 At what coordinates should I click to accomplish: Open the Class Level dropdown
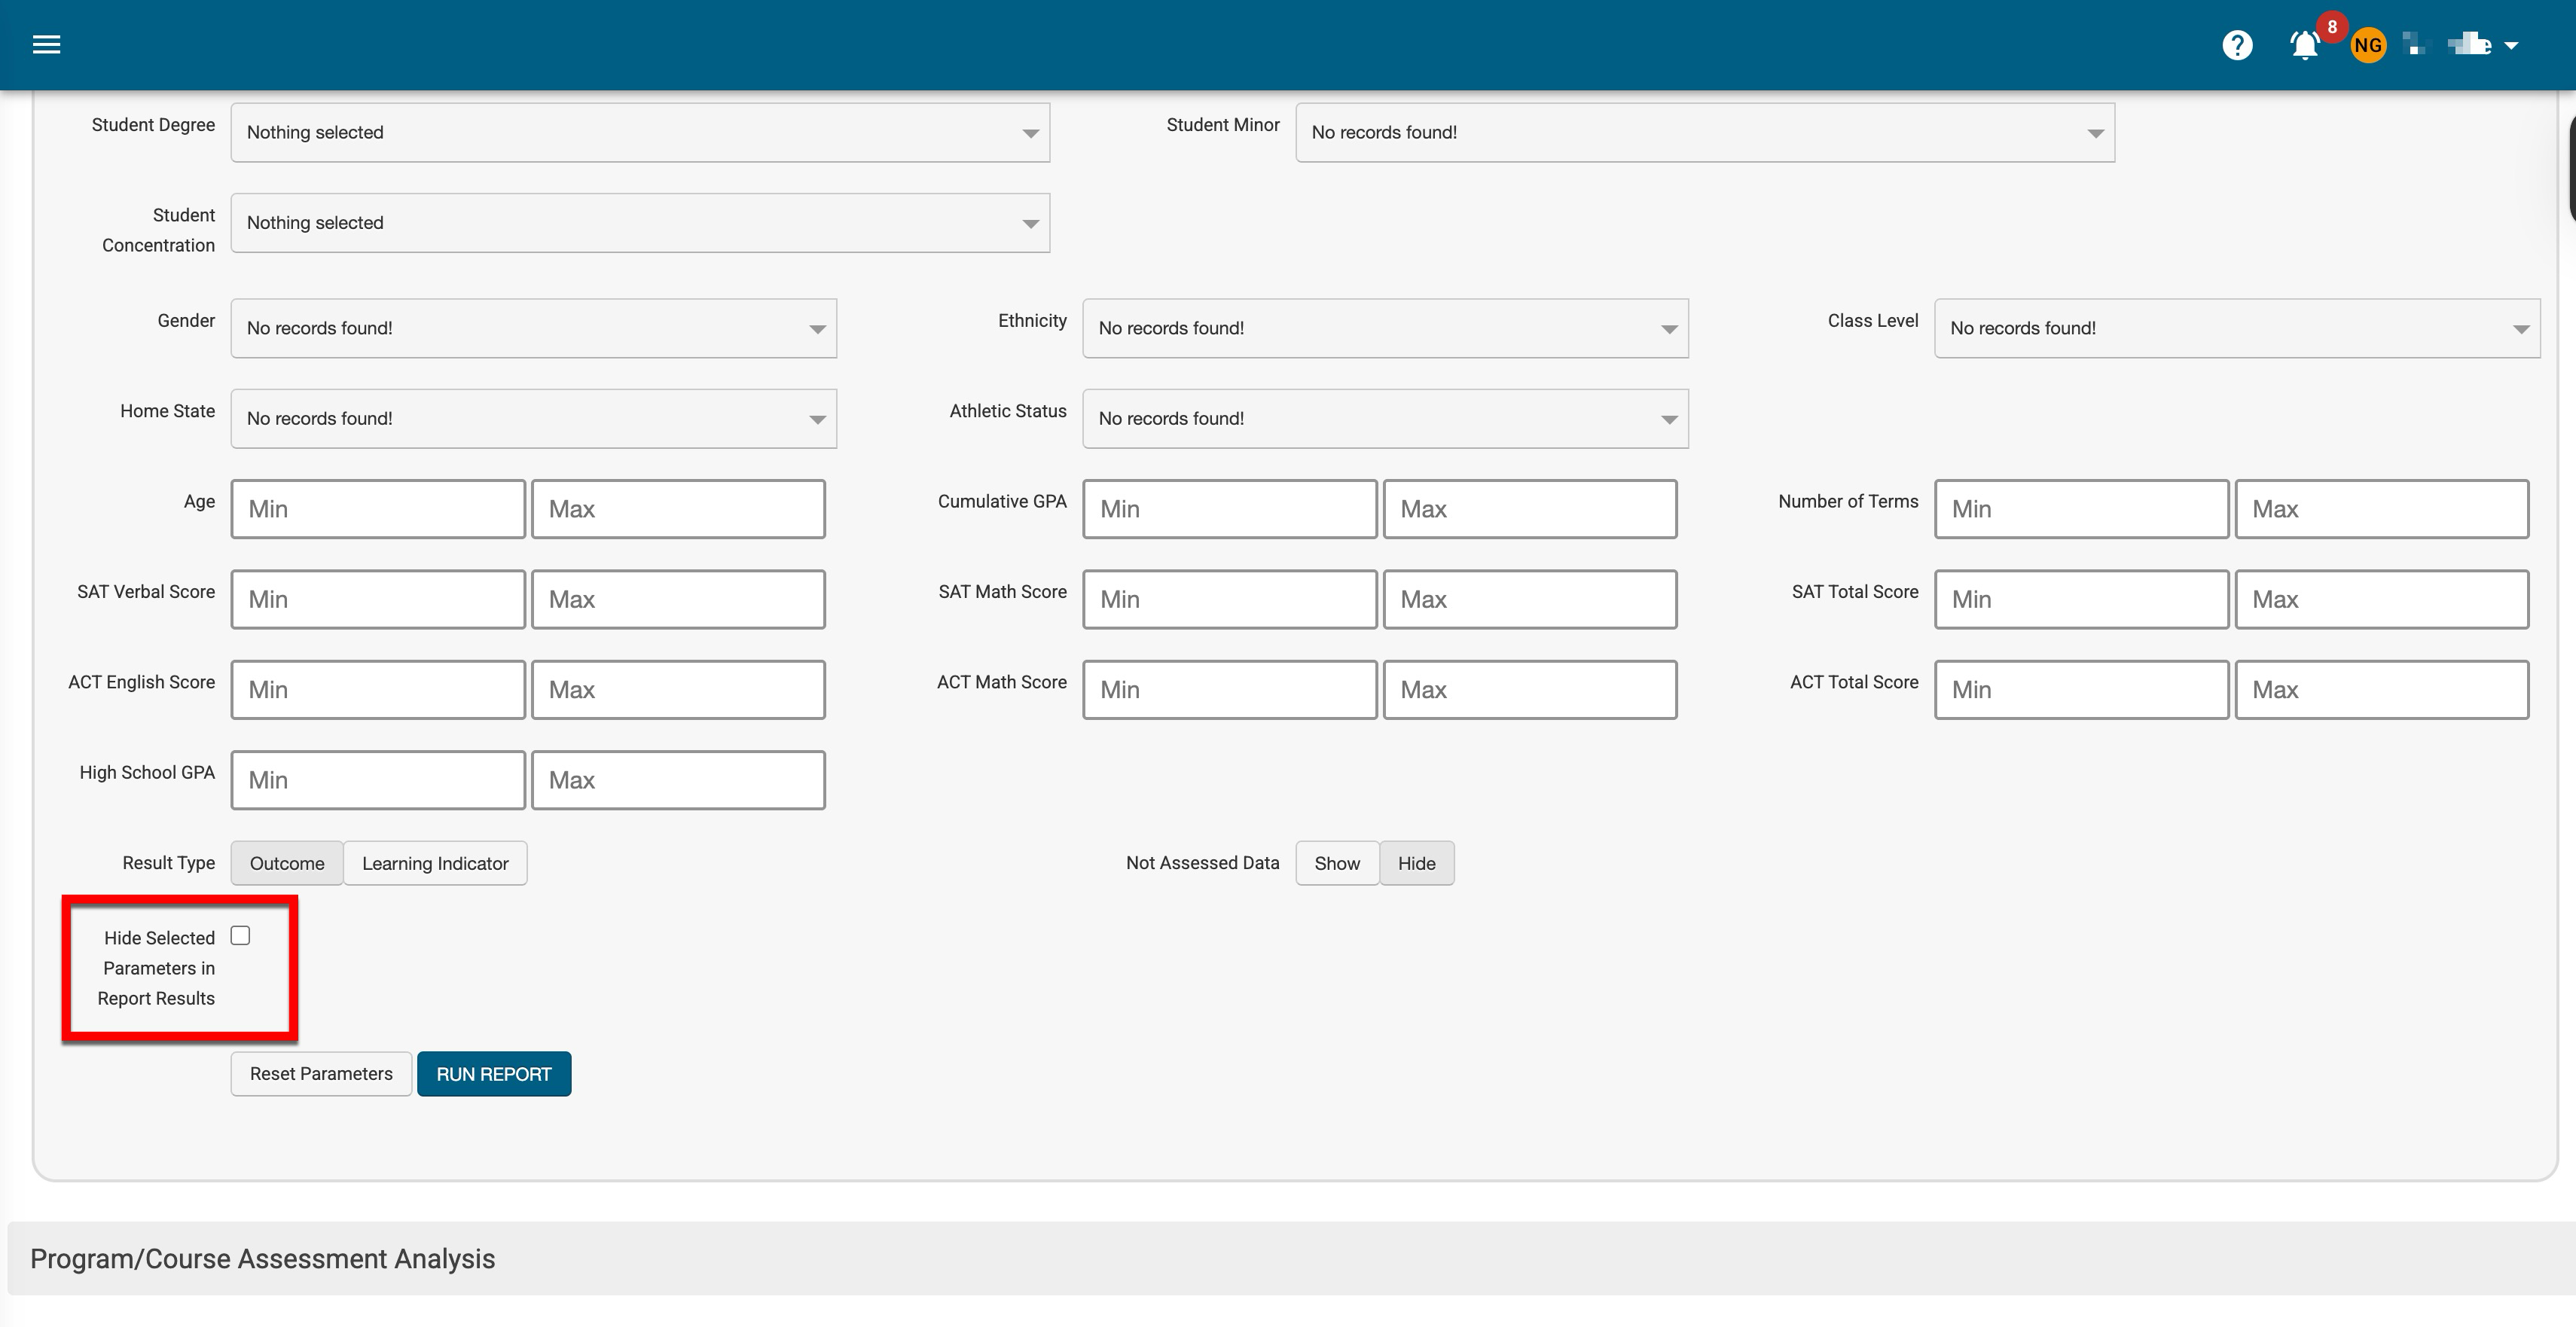(2236, 328)
